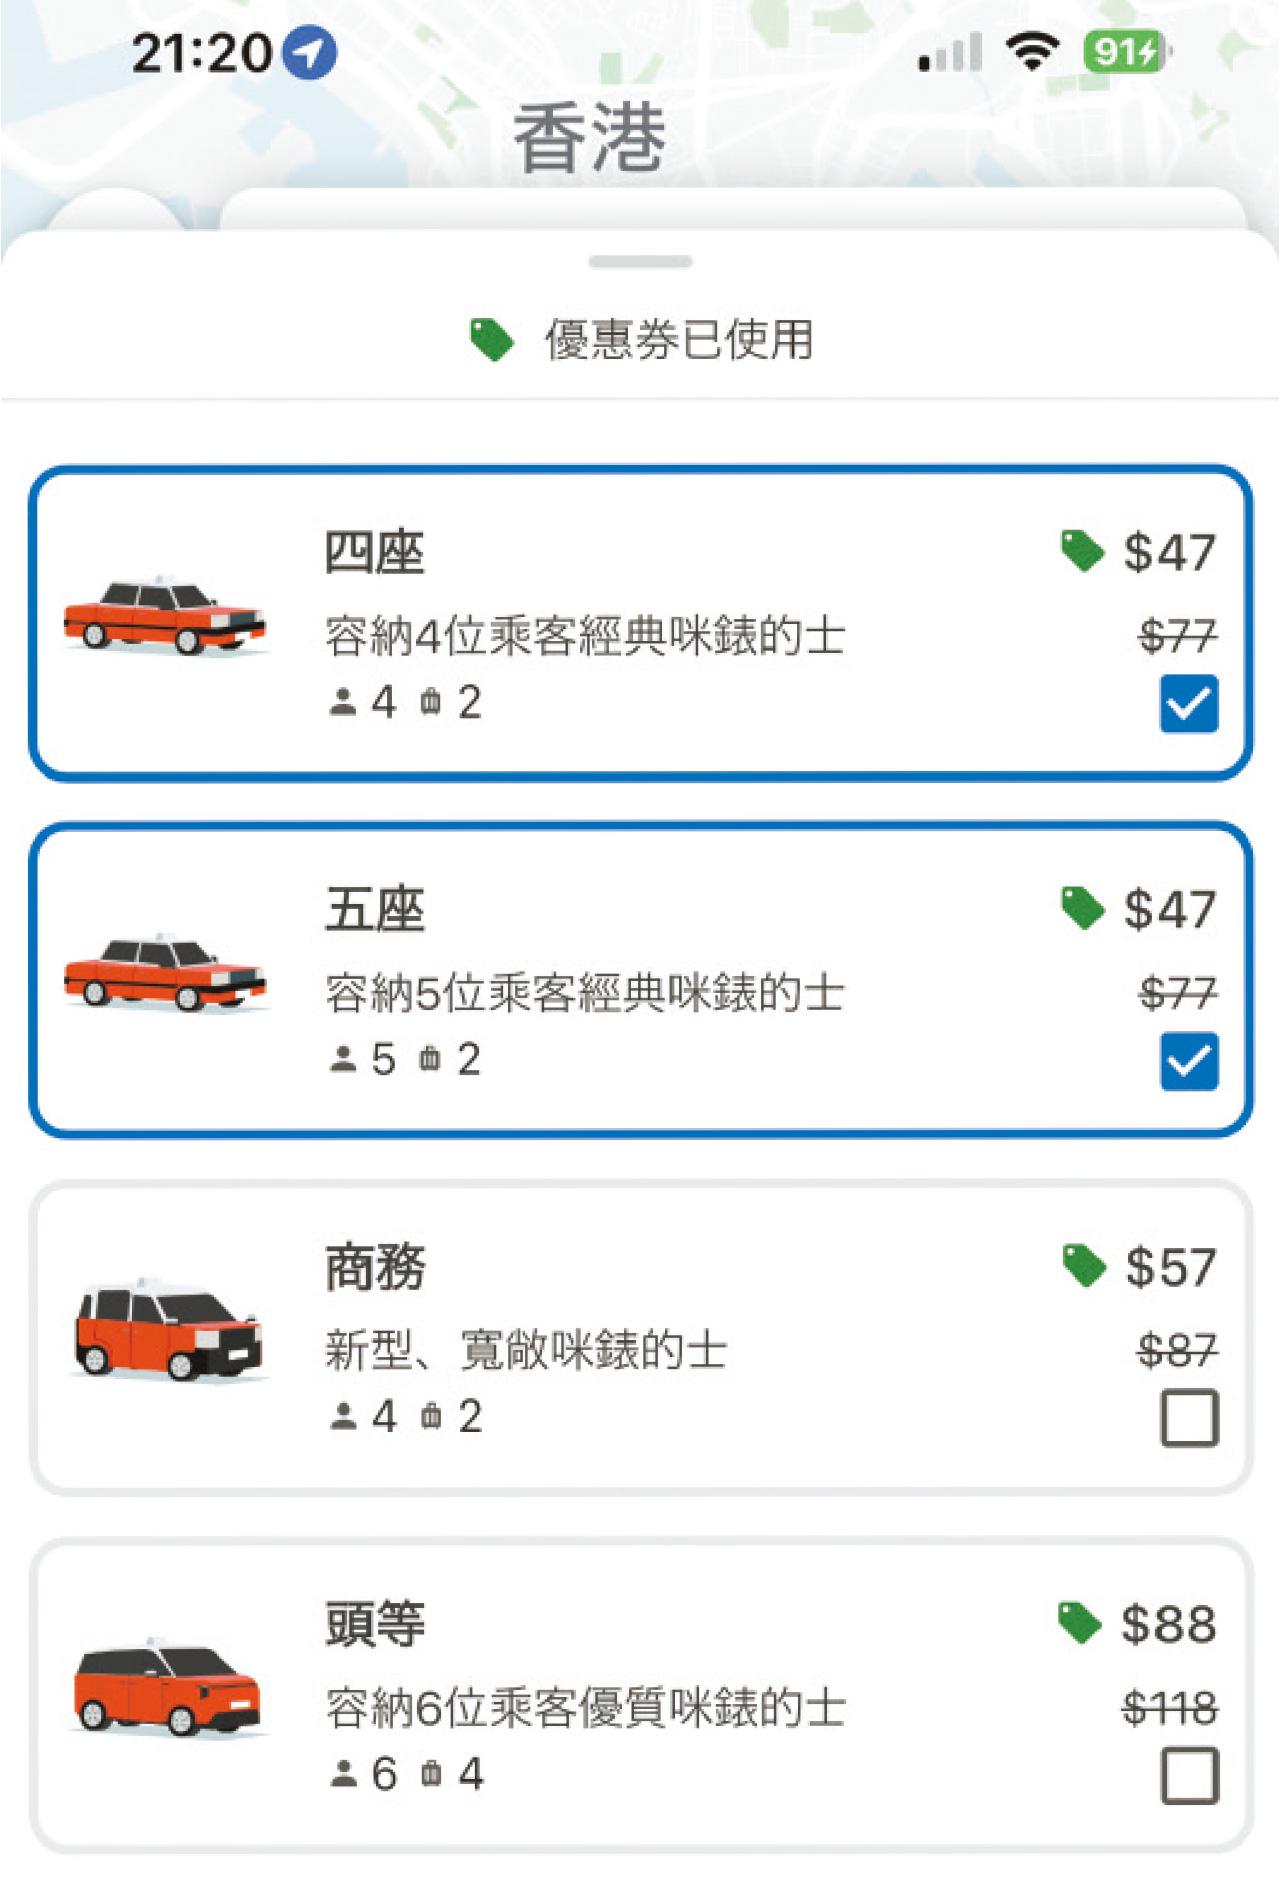This screenshot has height=1895, width=1280.
Task: Tap the green coupon tag beside 優惠券已使用
Action: point(492,340)
